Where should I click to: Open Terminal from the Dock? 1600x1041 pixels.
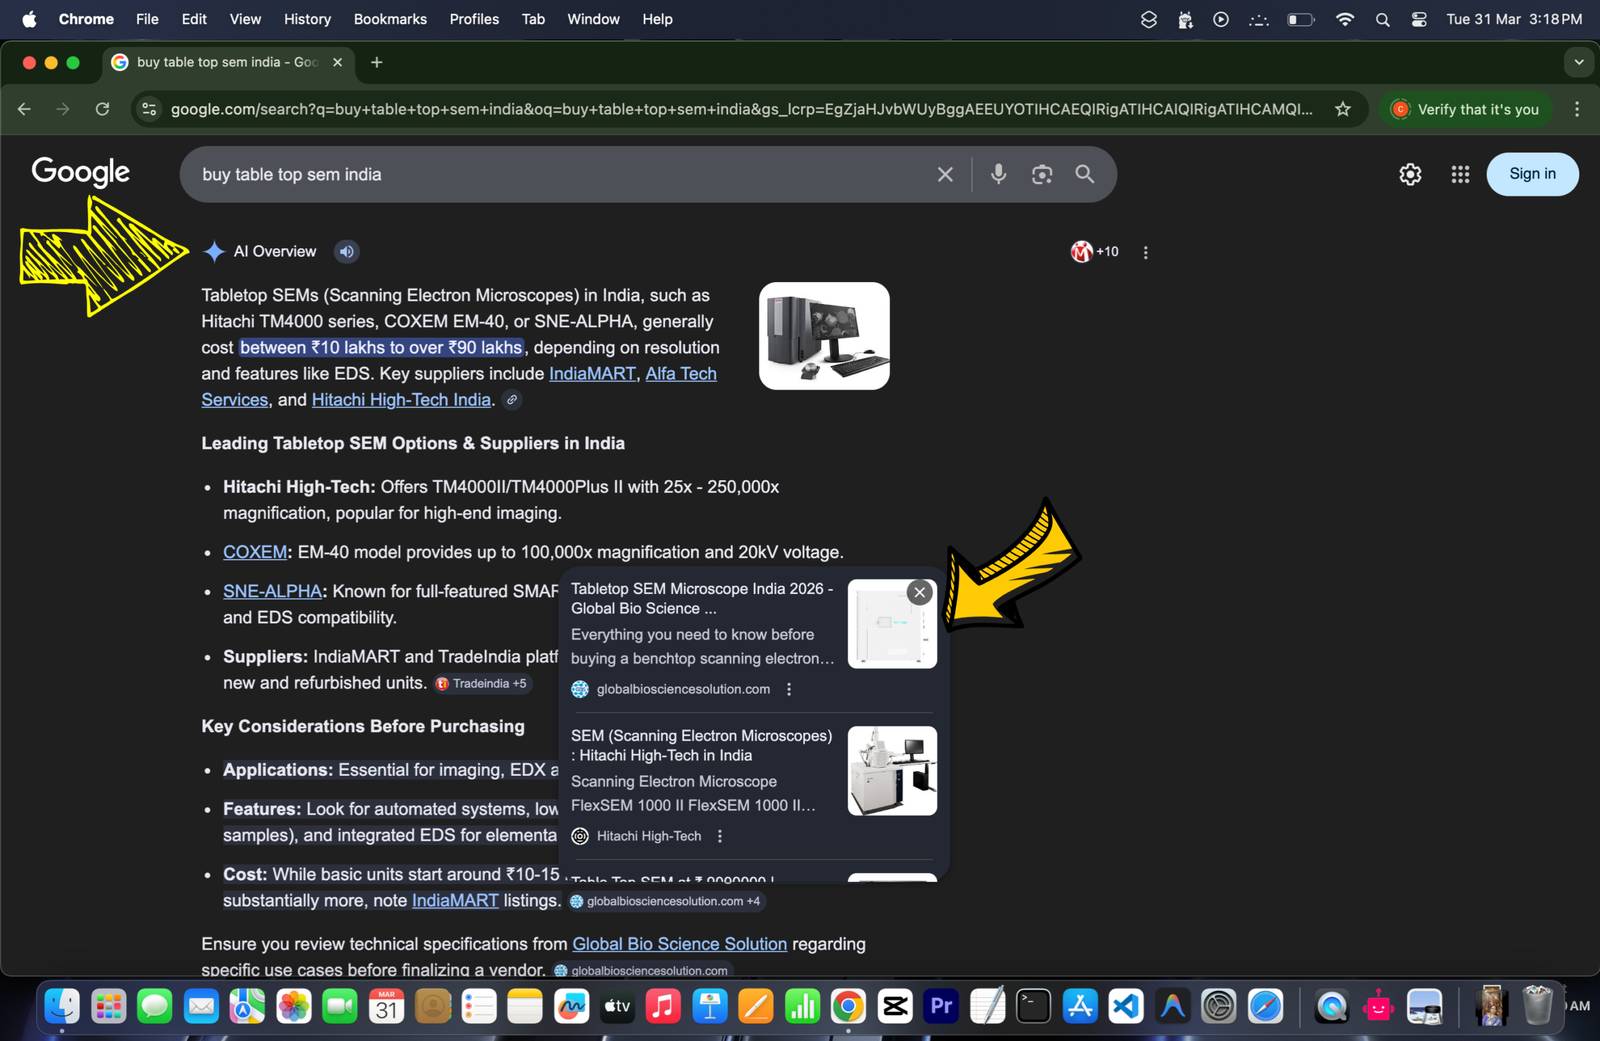pyautogui.click(x=1033, y=1006)
